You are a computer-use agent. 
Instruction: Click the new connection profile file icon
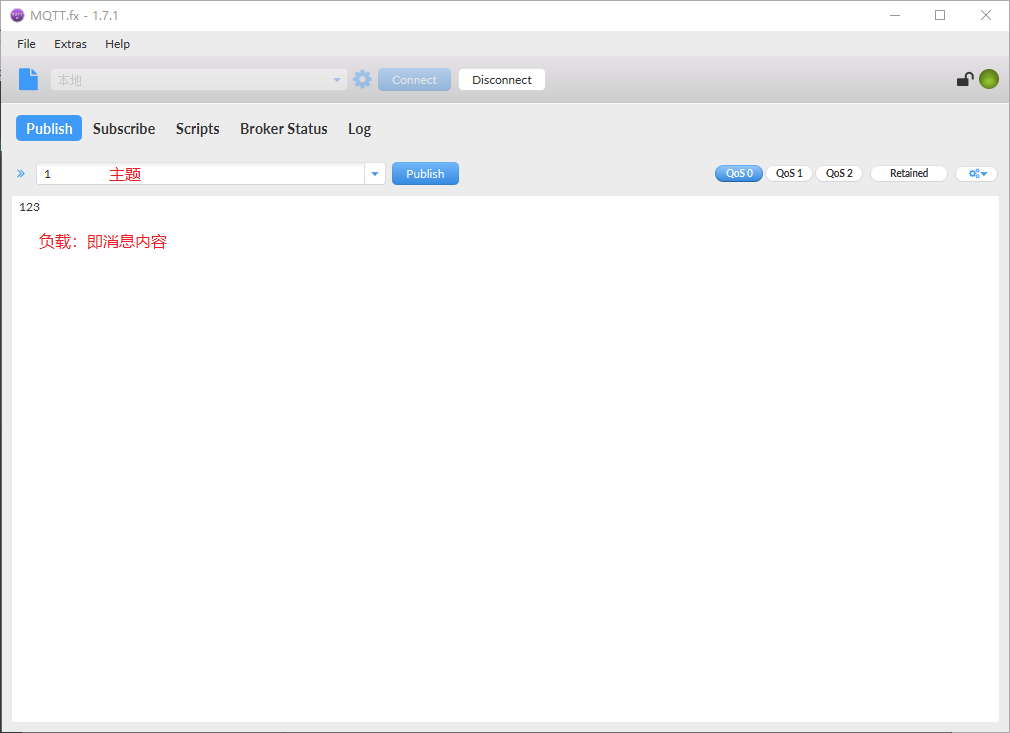click(x=28, y=79)
